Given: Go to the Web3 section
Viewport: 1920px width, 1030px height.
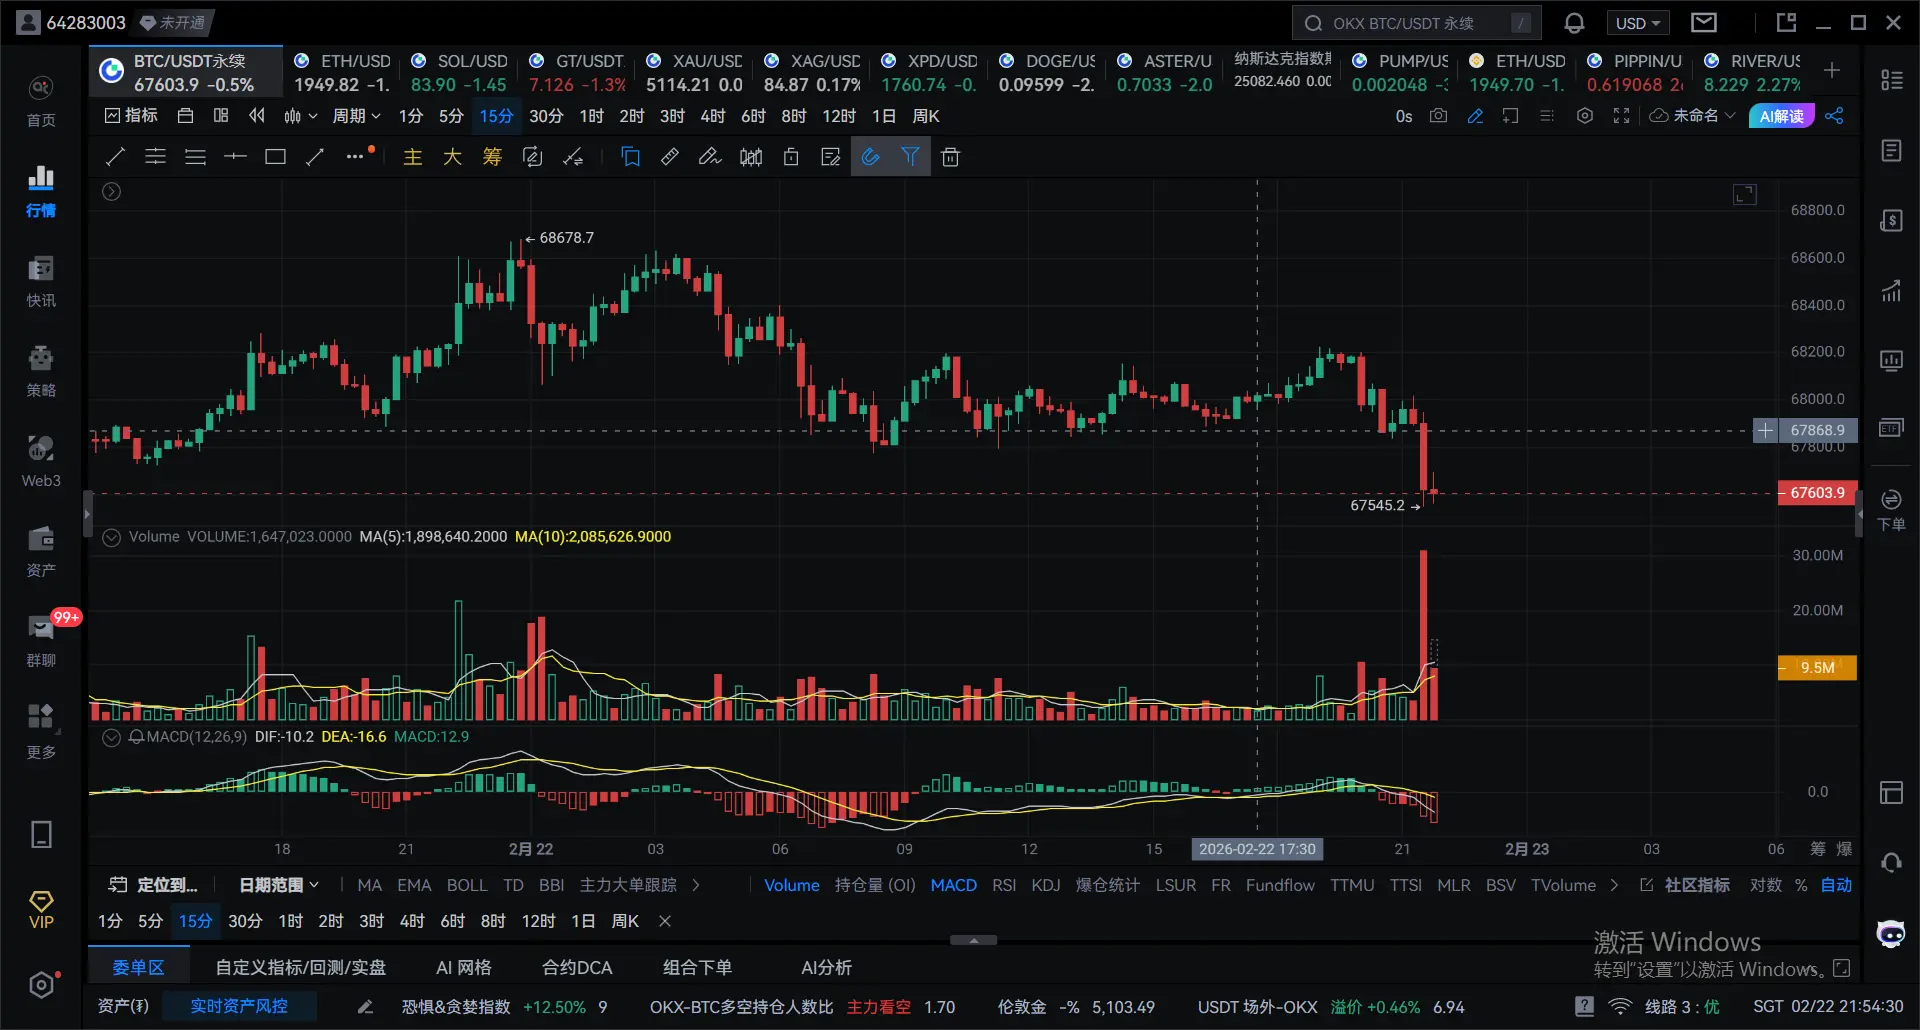Looking at the screenshot, I should (41, 461).
